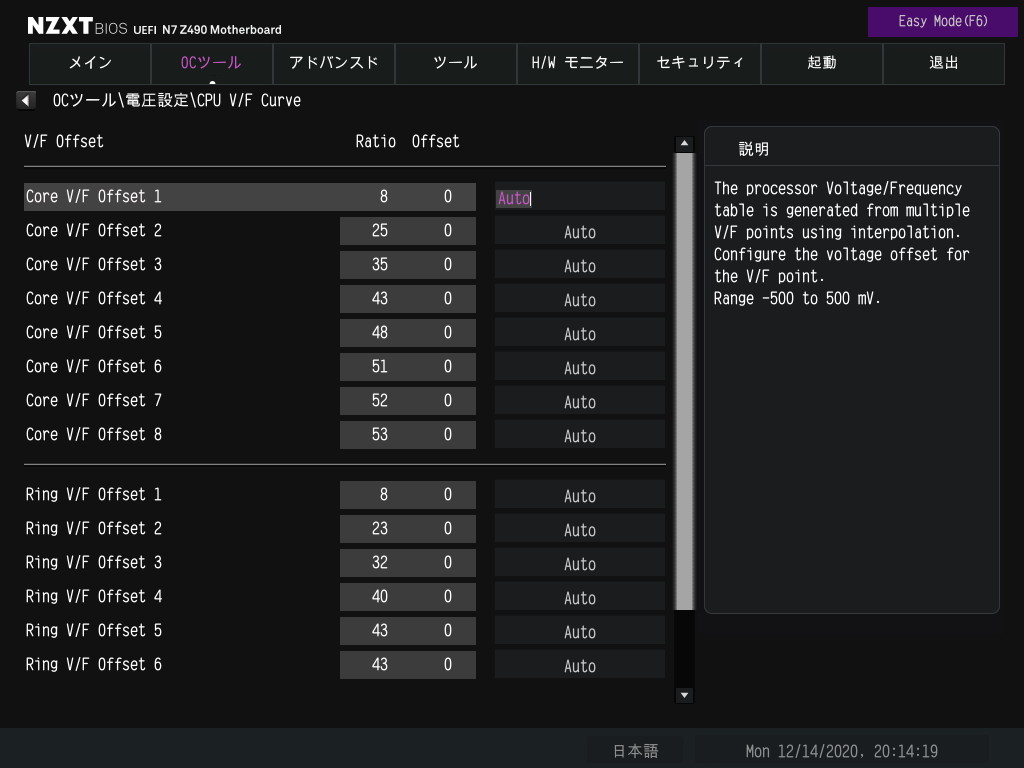1024x768 pixels.
Task: Click ratio value 35 of Core Offset 3
Action: coord(379,264)
